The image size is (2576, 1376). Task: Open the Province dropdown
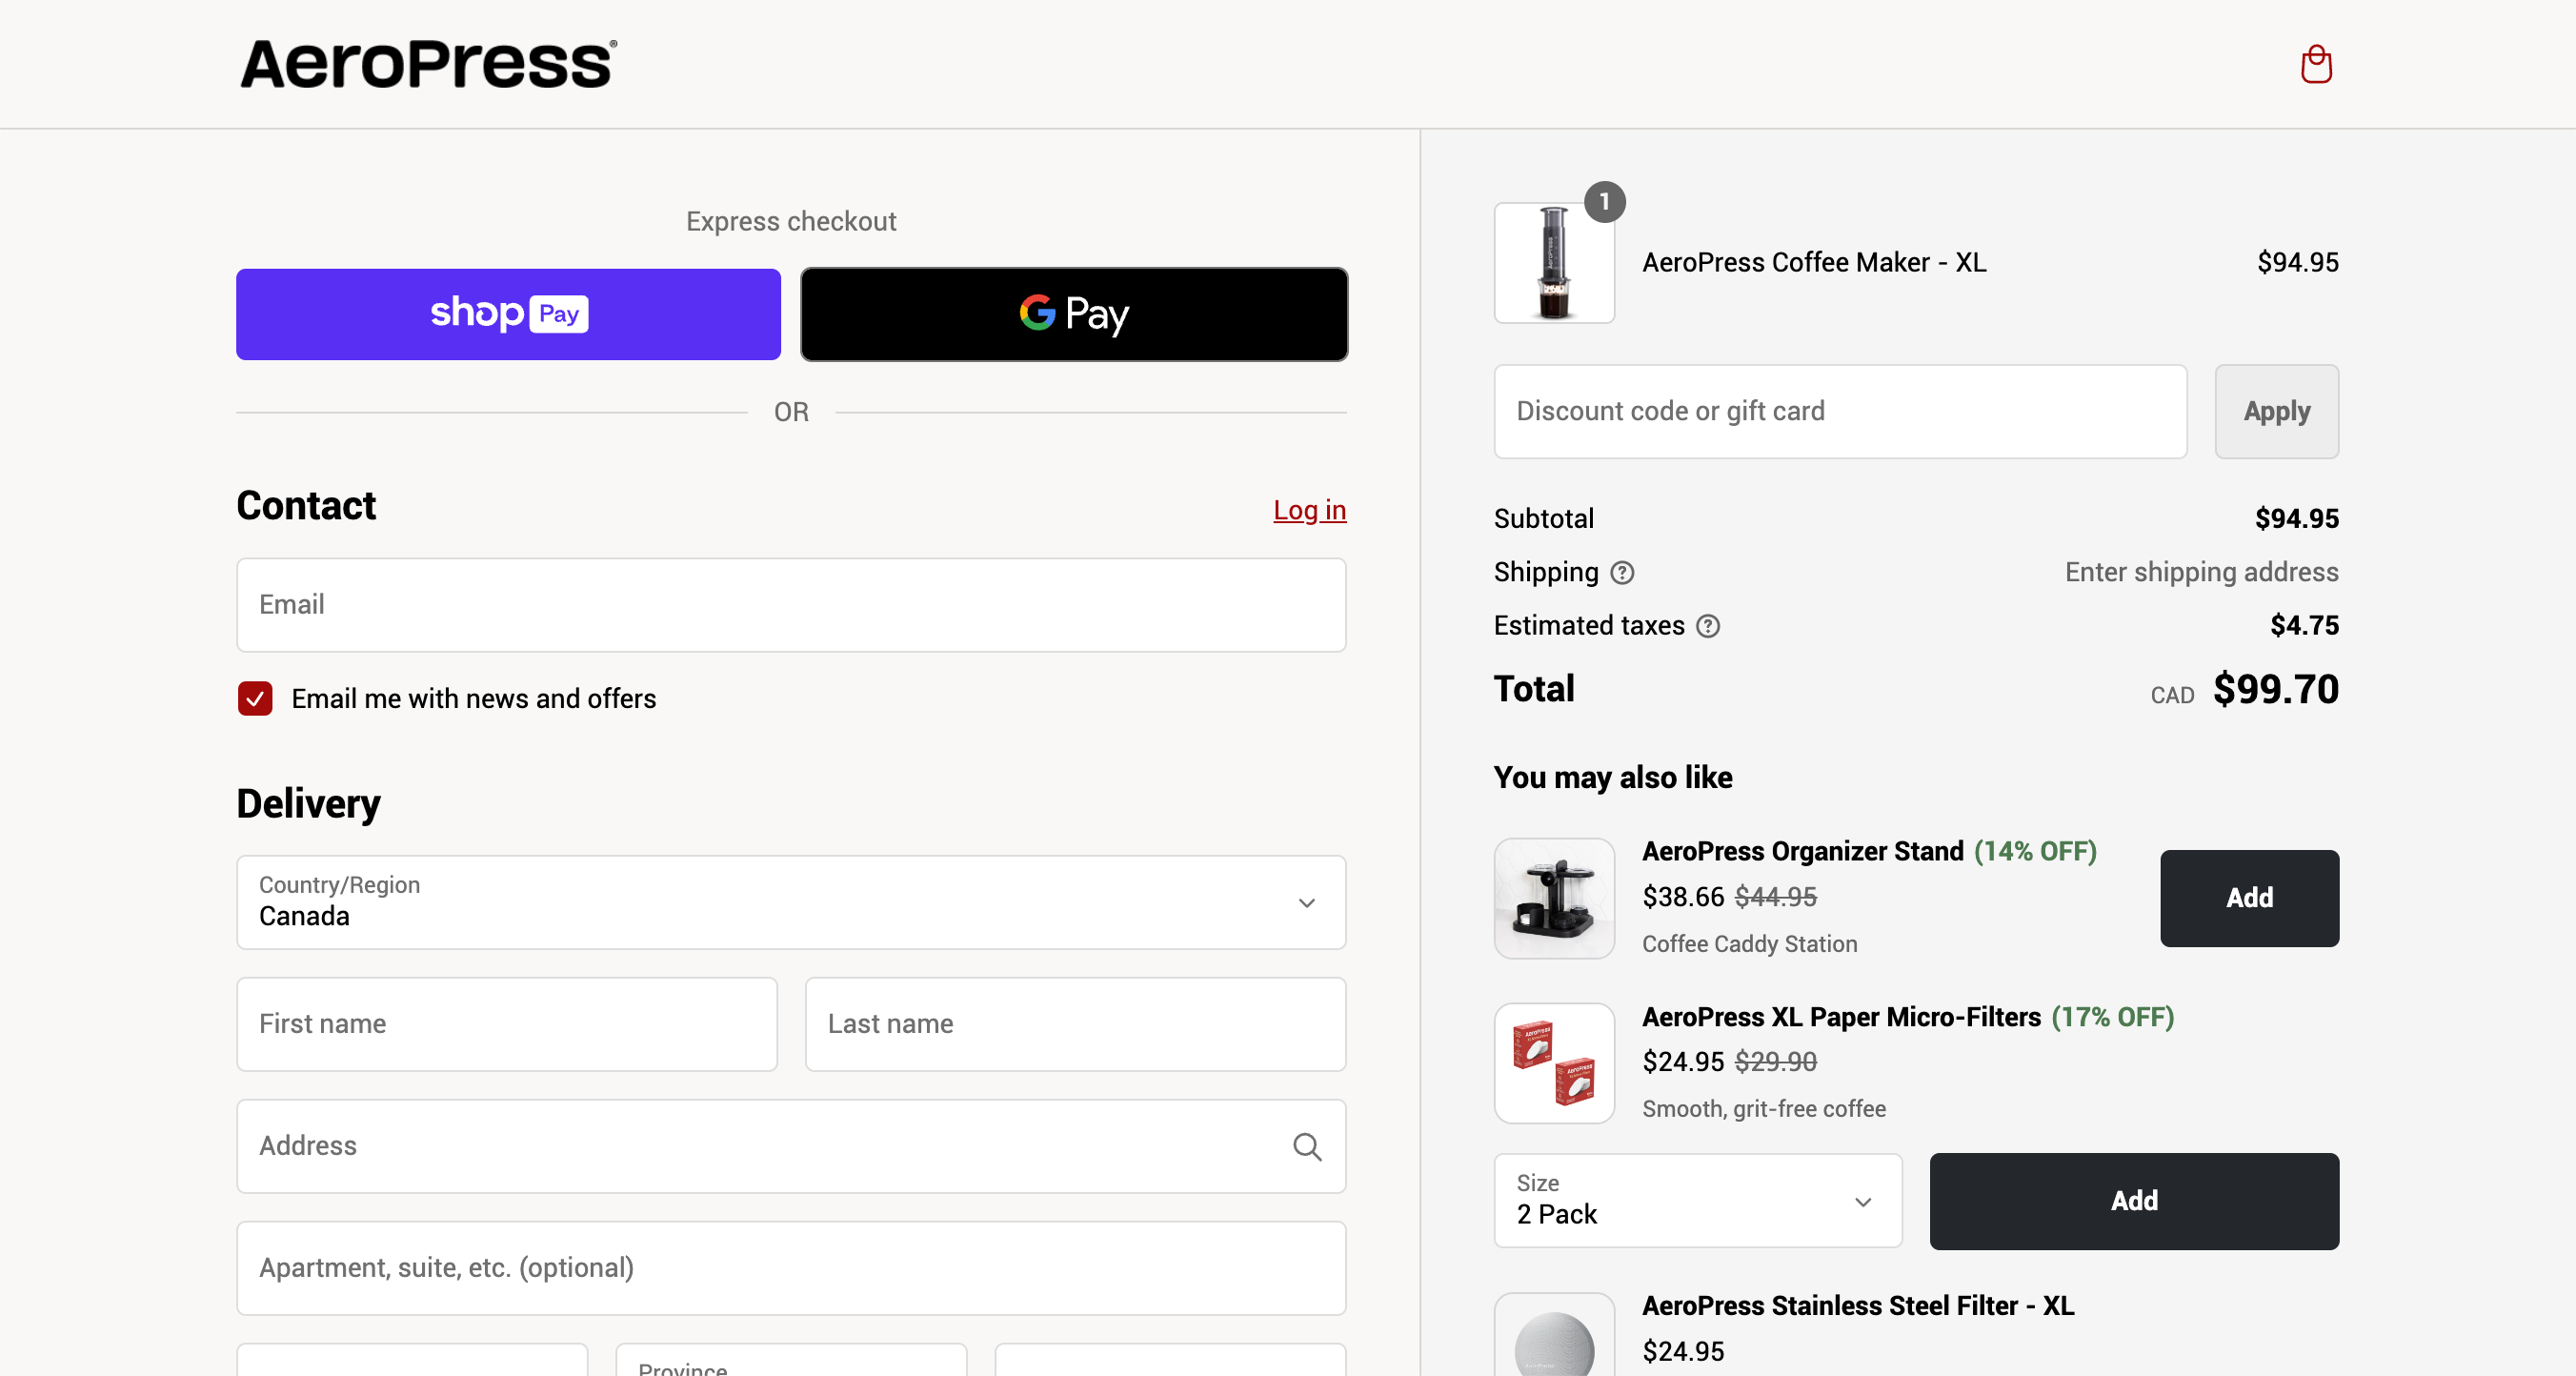click(791, 1361)
